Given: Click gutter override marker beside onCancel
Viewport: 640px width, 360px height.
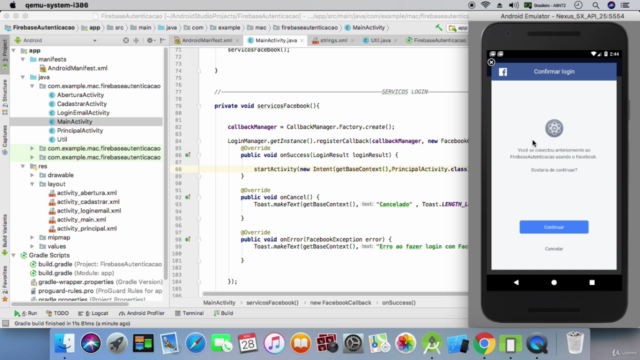Looking at the screenshot, I should 188,197.
